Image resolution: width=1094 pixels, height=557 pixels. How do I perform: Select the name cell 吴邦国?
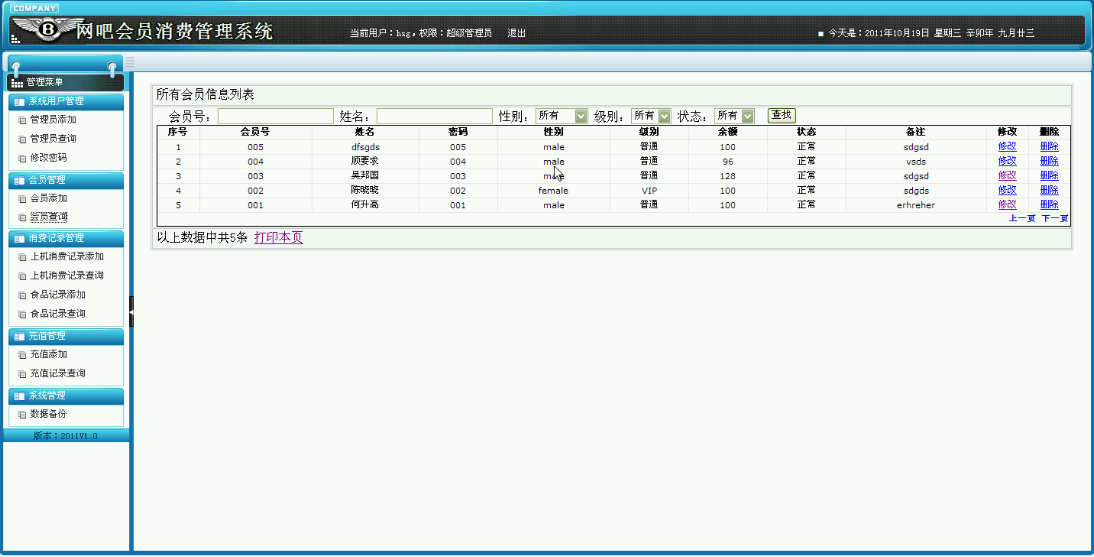pos(365,176)
